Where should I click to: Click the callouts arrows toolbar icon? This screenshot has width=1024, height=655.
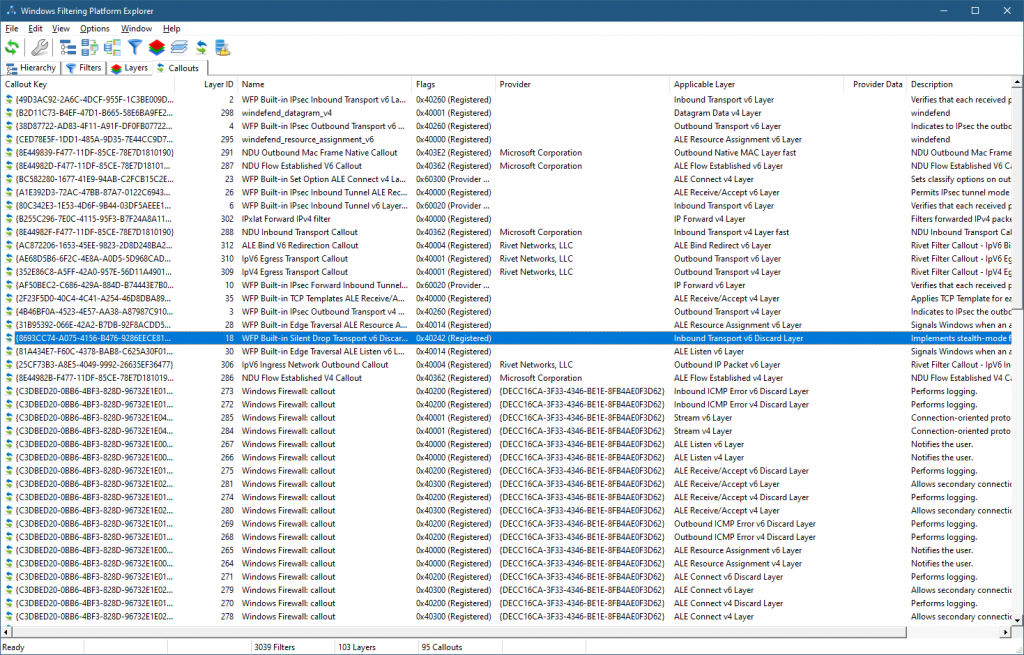201,47
